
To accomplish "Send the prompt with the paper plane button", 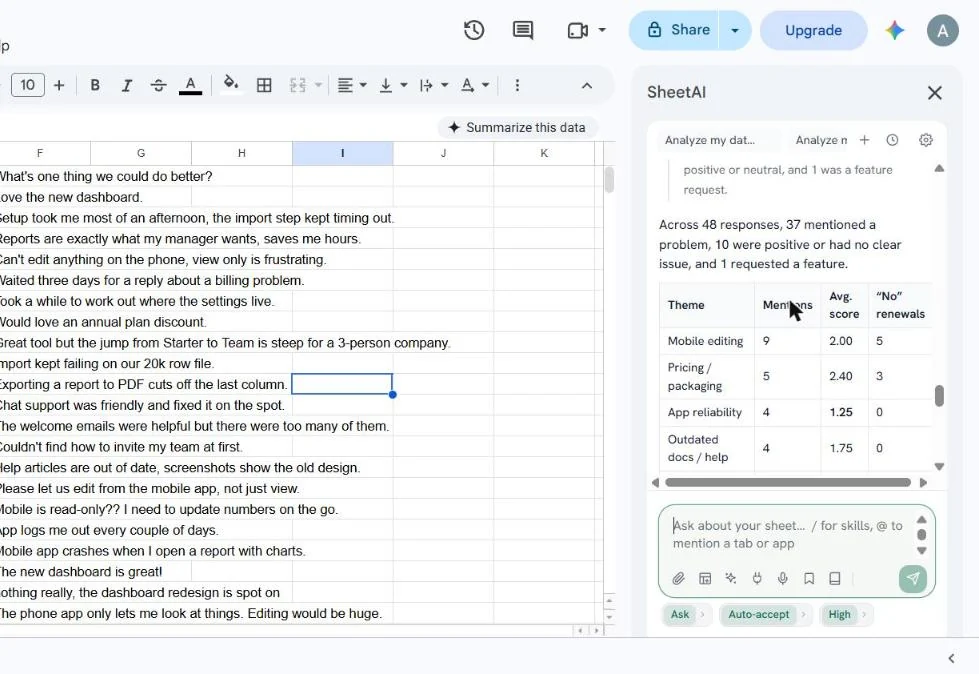I will [913, 579].
